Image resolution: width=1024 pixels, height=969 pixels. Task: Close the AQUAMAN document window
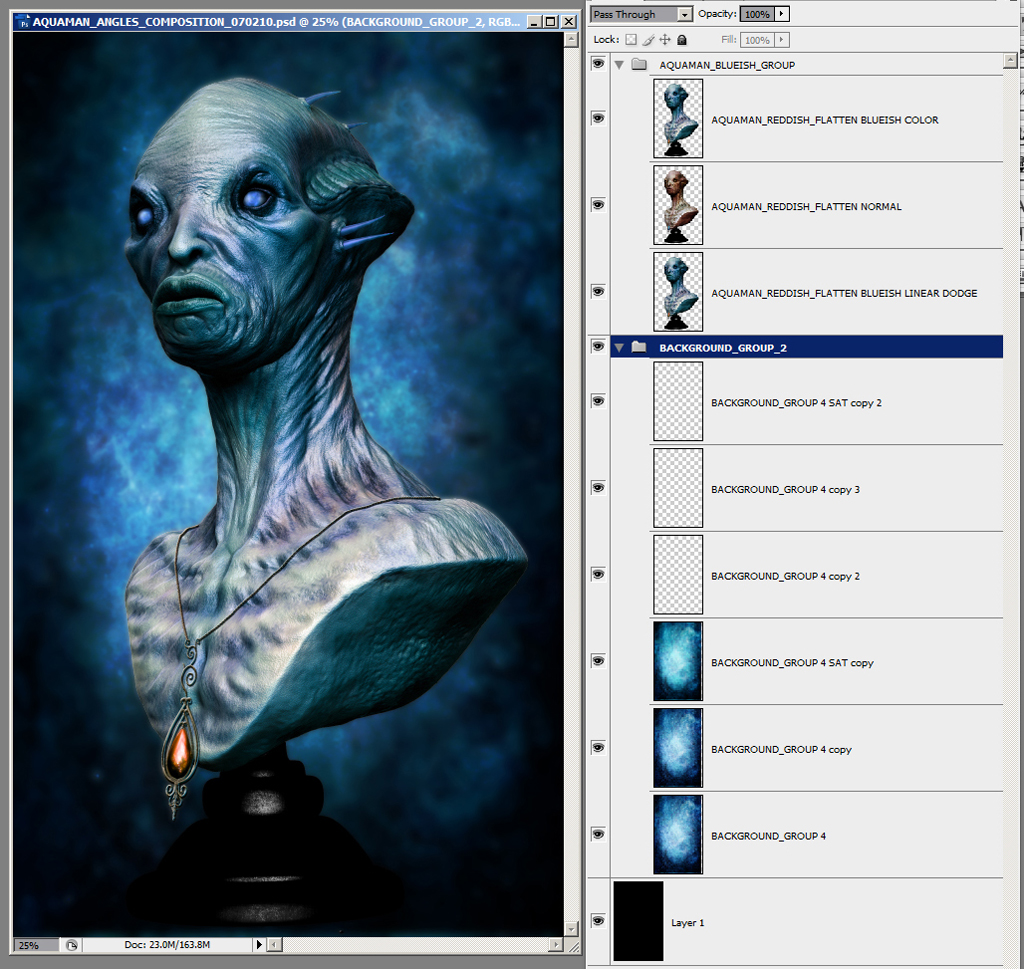[x=569, y=22]
